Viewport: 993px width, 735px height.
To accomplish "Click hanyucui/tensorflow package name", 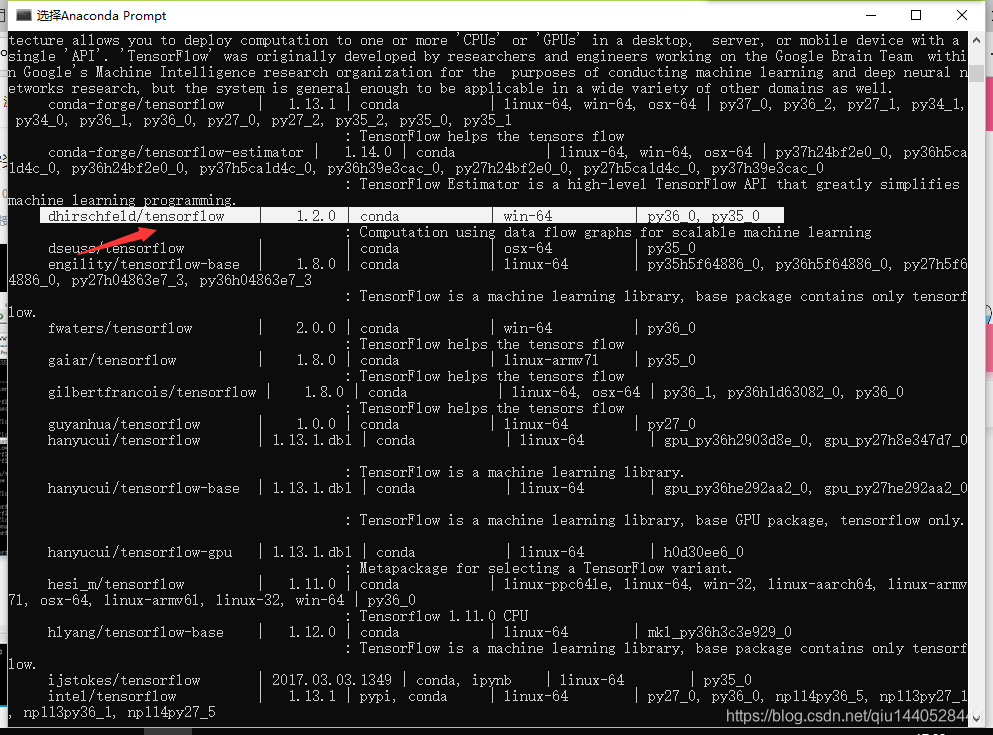I will pyautogui.click(x=124, y=440).
